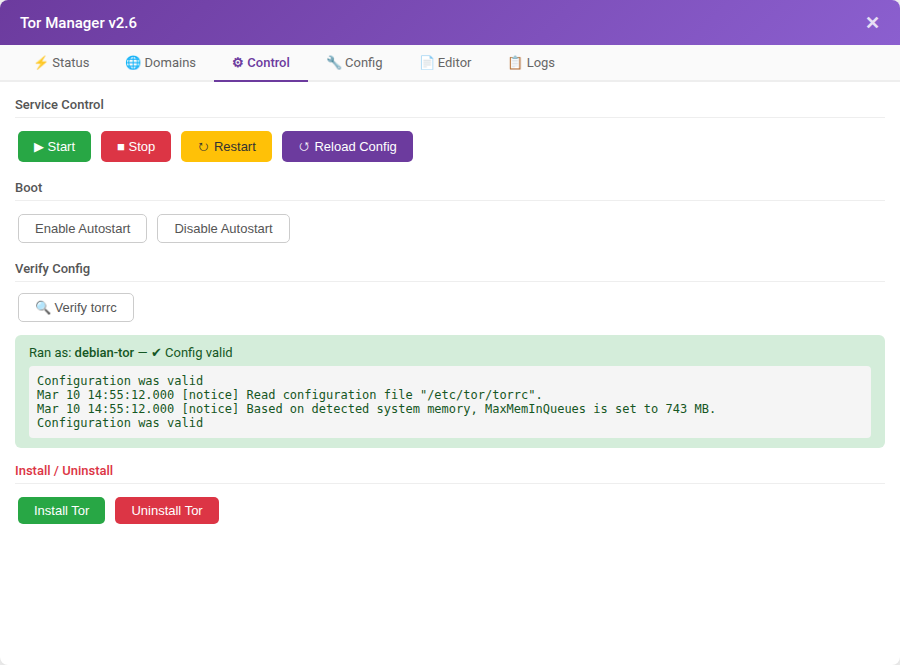The width and height of the screenshot is (900, 665).
Task: Stop the Tor service
Action: click(x=136, y=146)
